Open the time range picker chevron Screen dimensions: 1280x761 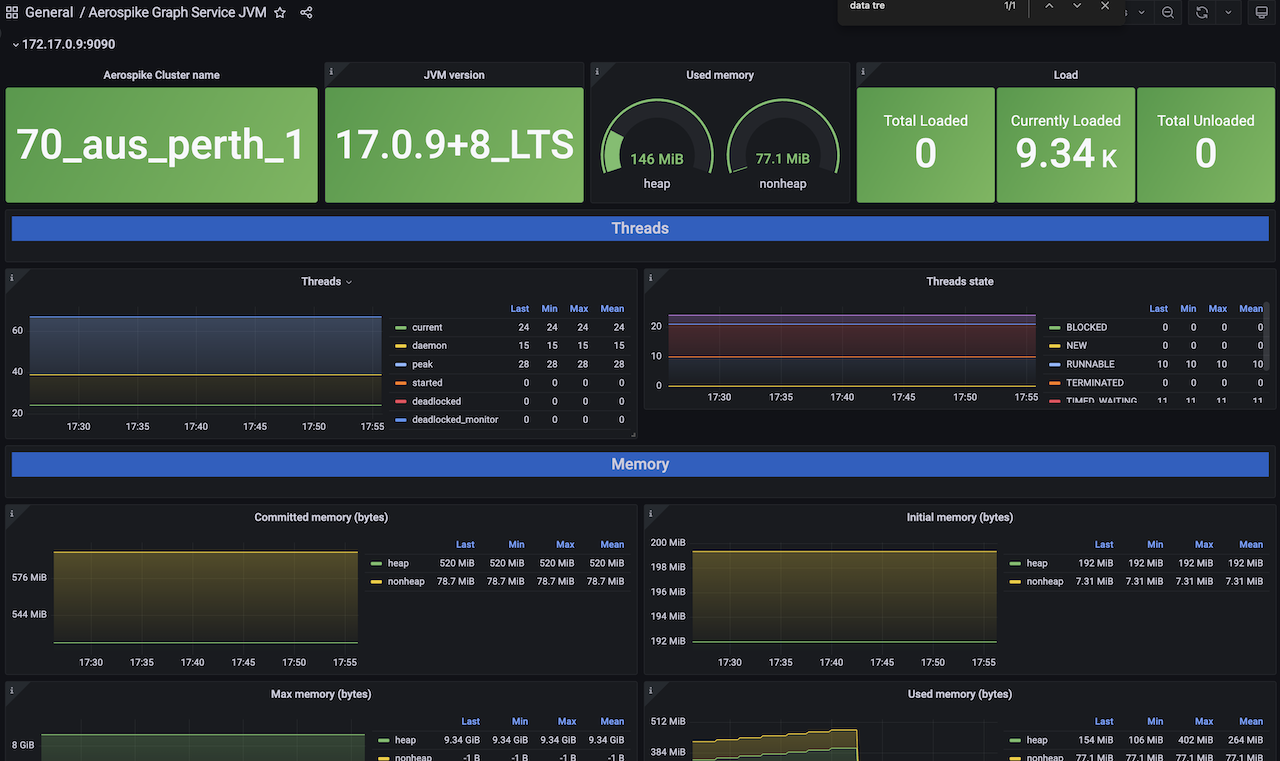(1141, 13)
